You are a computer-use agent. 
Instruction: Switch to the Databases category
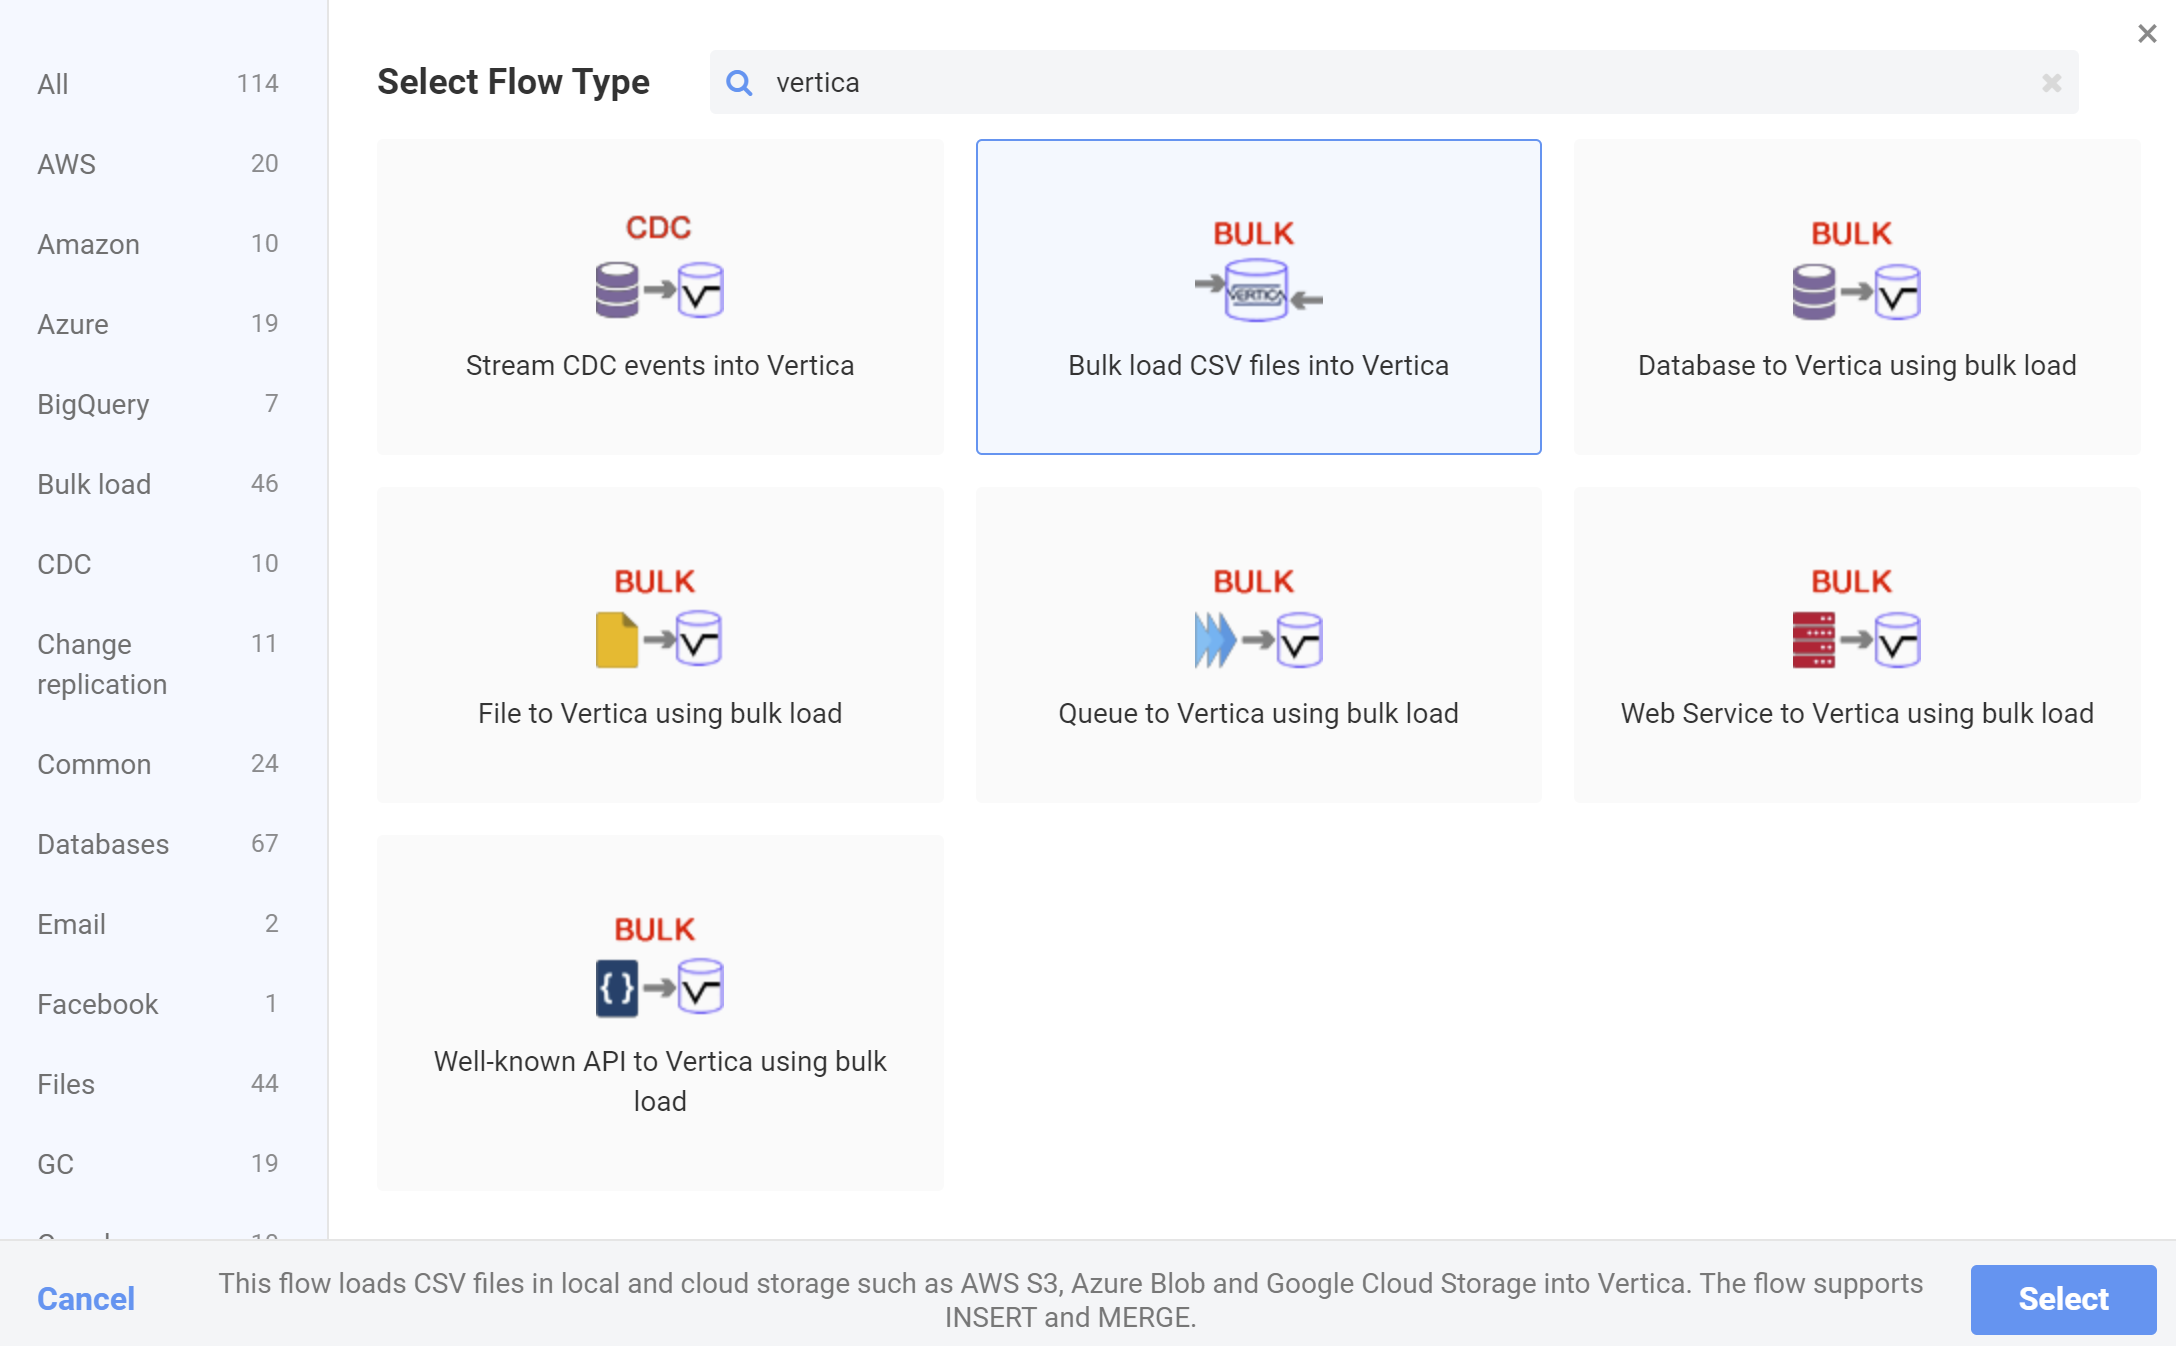[x=103, y=844]
